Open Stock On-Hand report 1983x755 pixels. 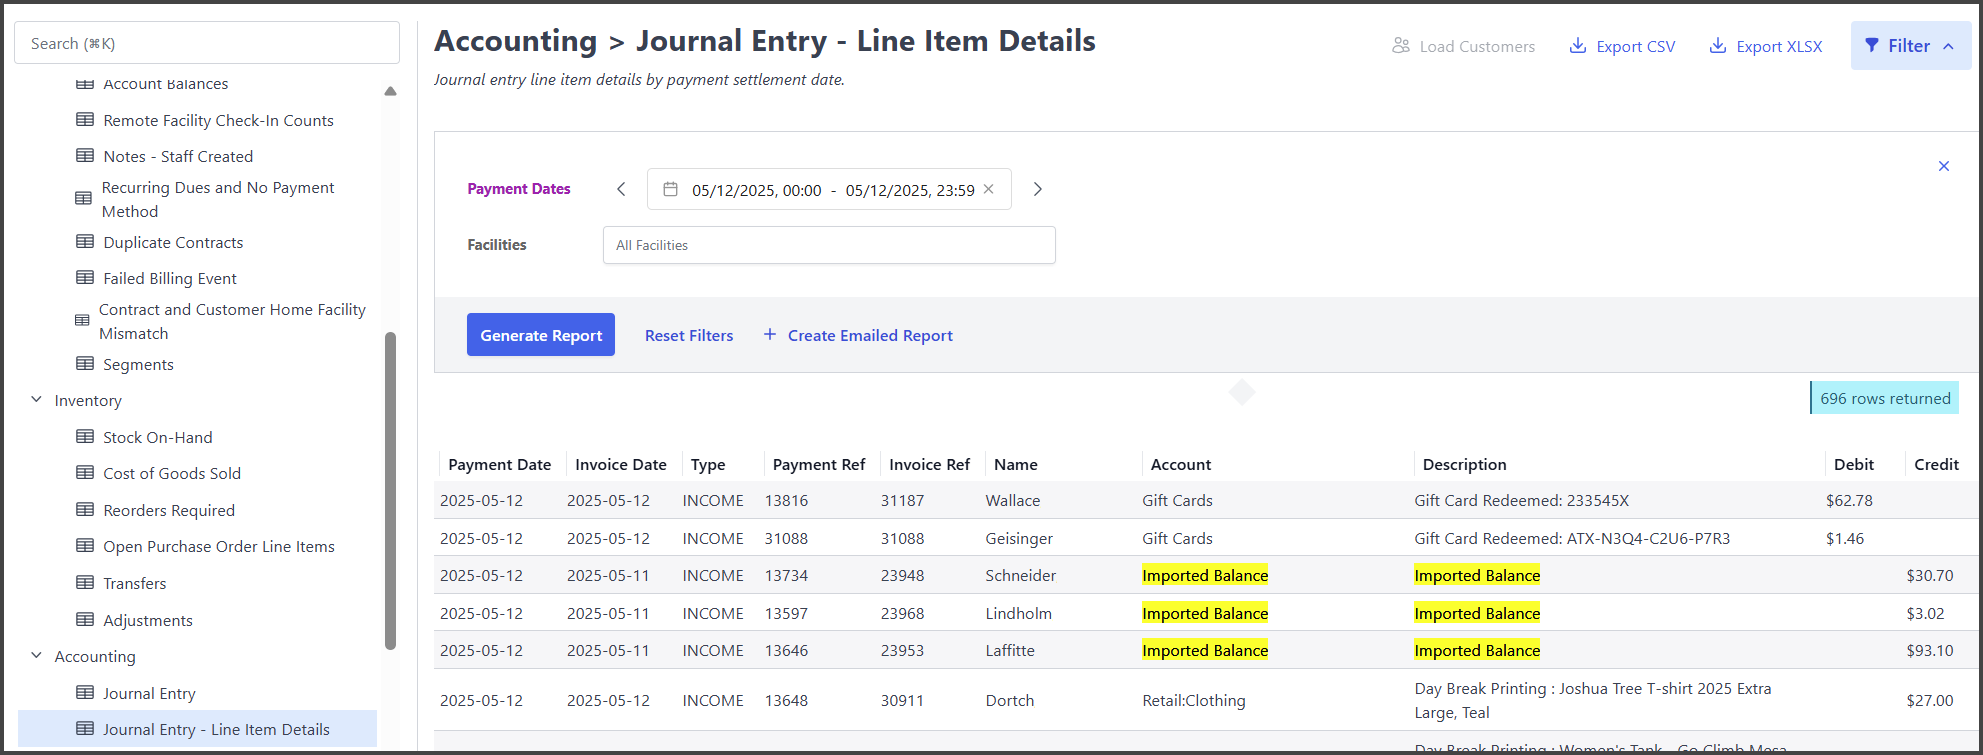tap(157, 437)
